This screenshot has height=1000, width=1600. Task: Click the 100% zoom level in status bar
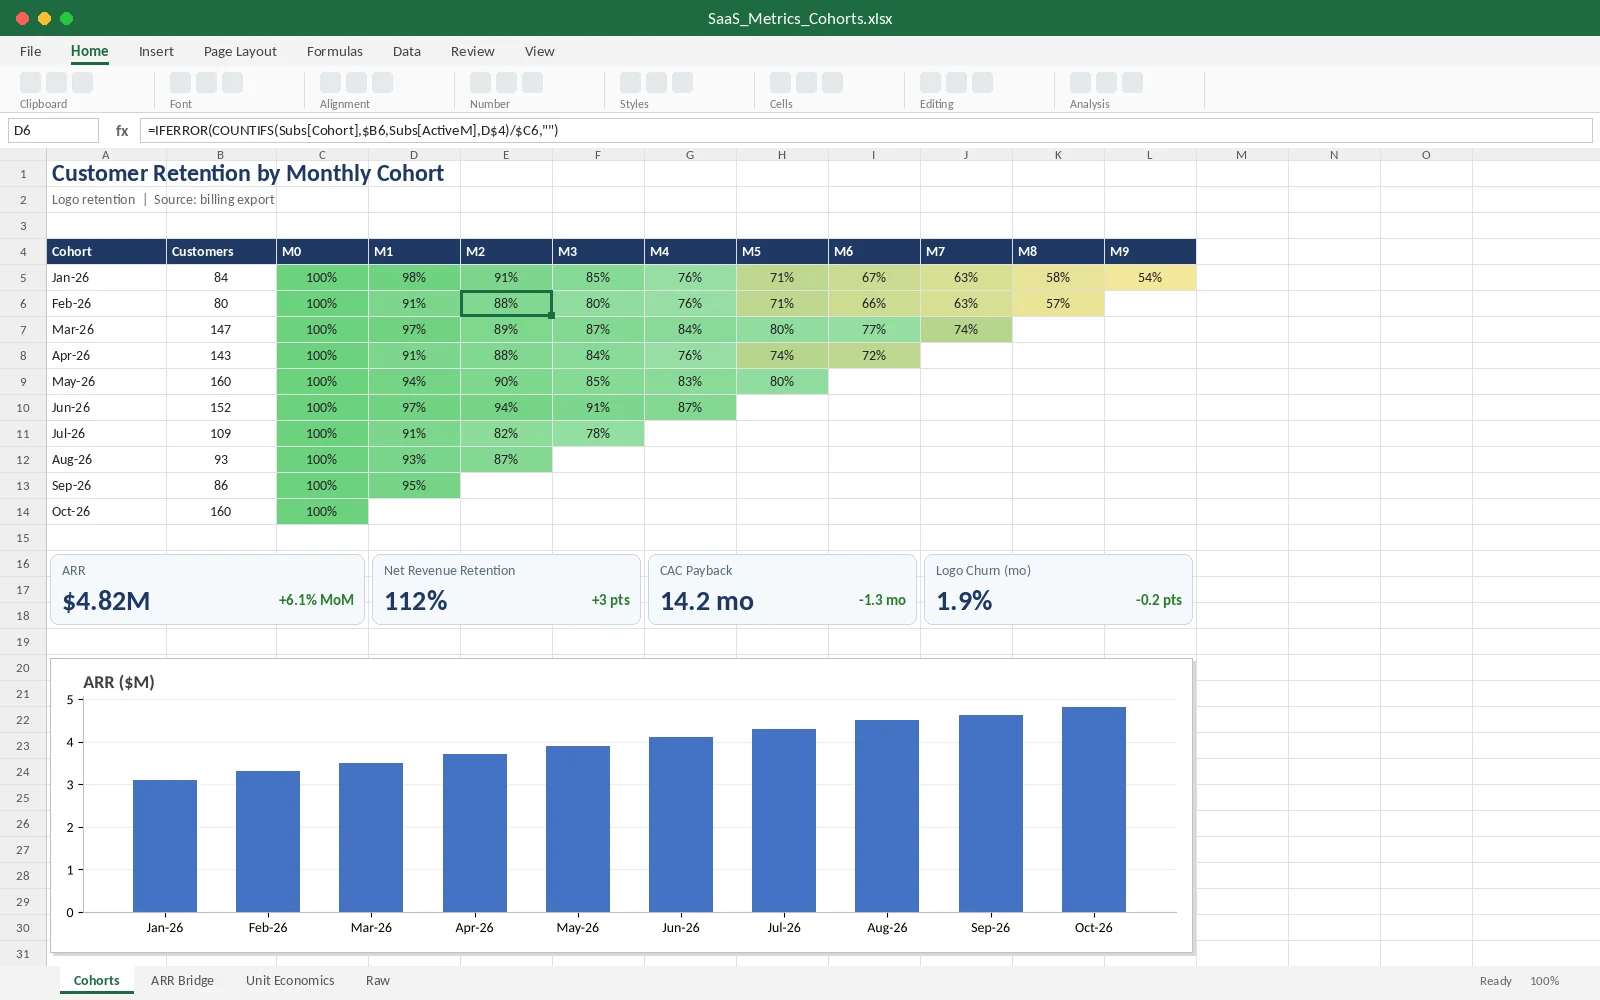(1544, 981)
